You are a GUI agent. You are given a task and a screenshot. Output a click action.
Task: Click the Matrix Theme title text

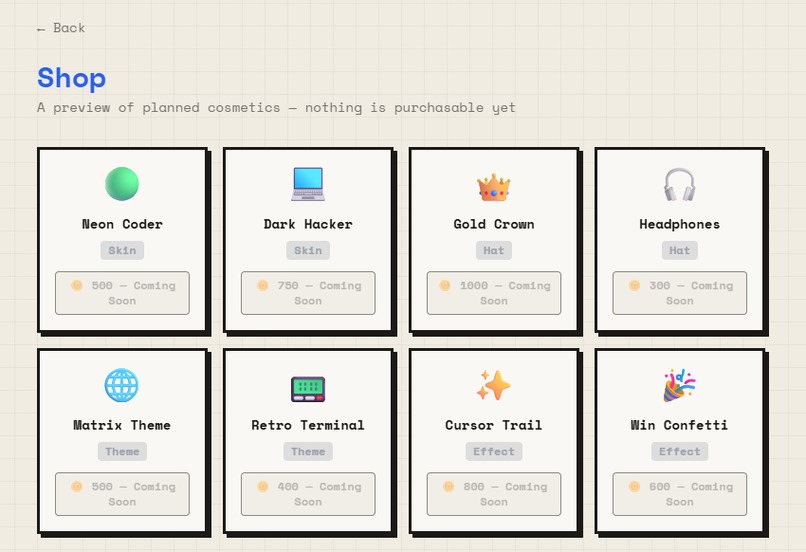point(122,425)
